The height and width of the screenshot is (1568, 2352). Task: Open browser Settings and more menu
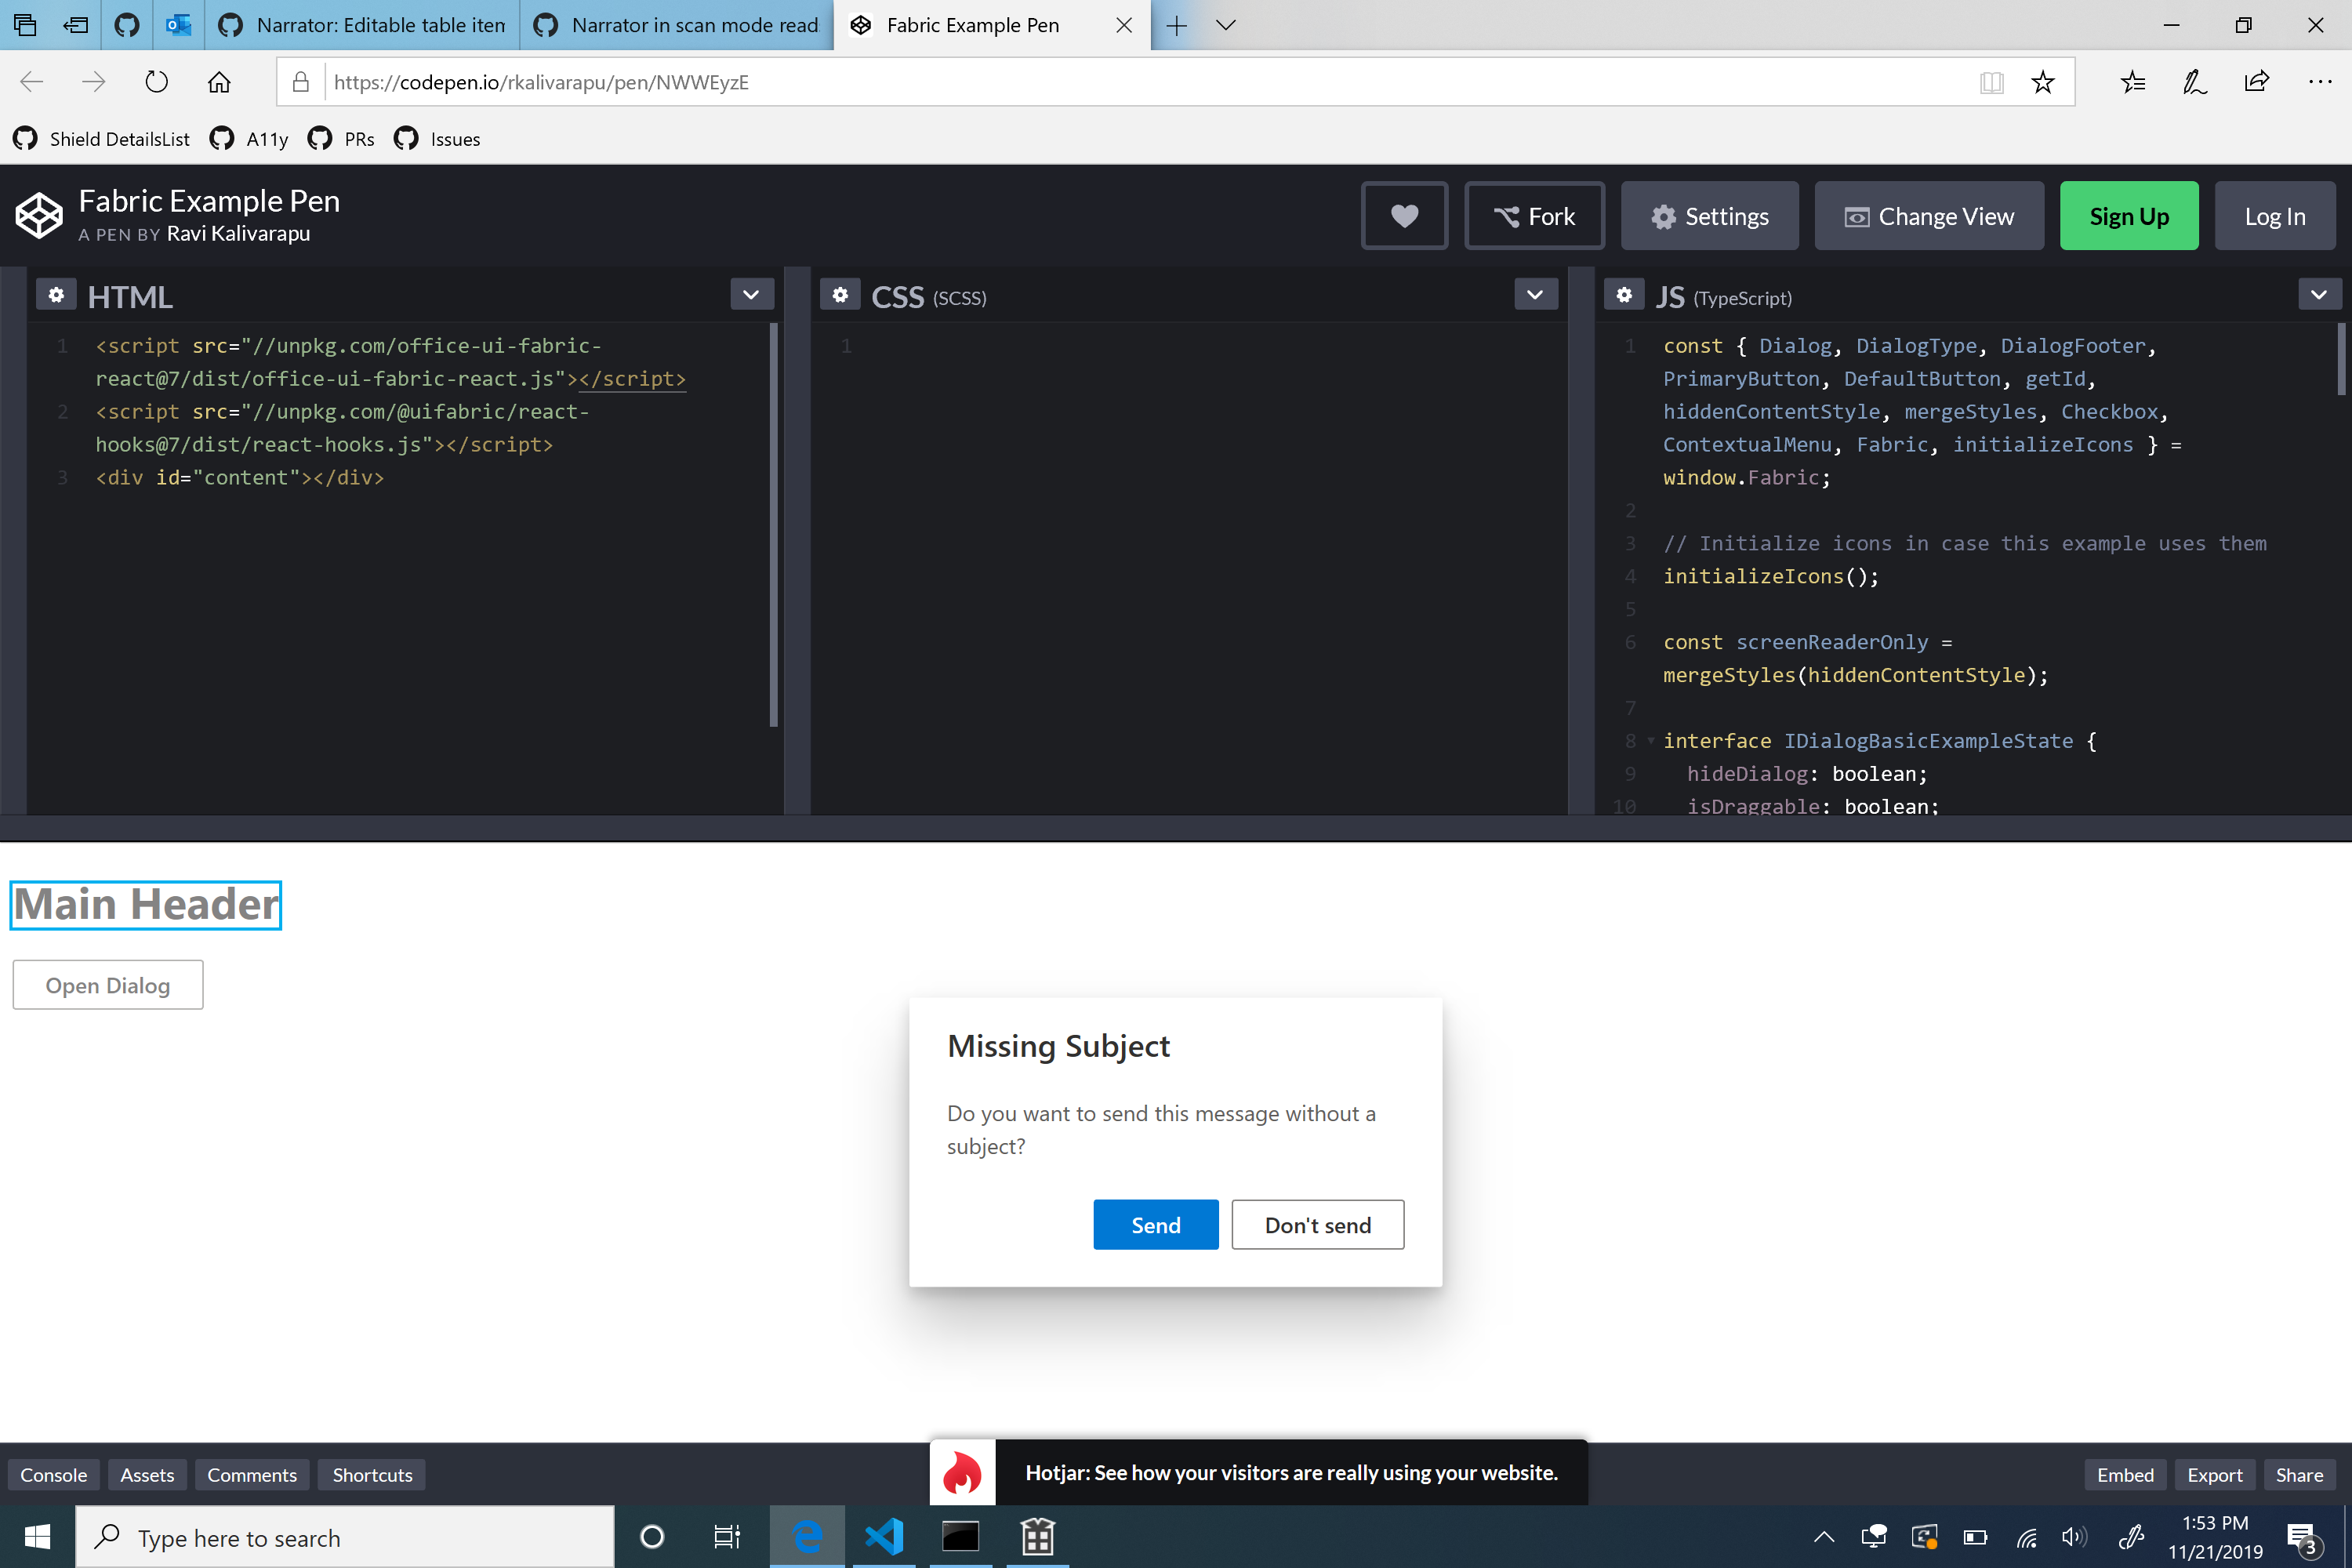click(x=2320, y=82)
